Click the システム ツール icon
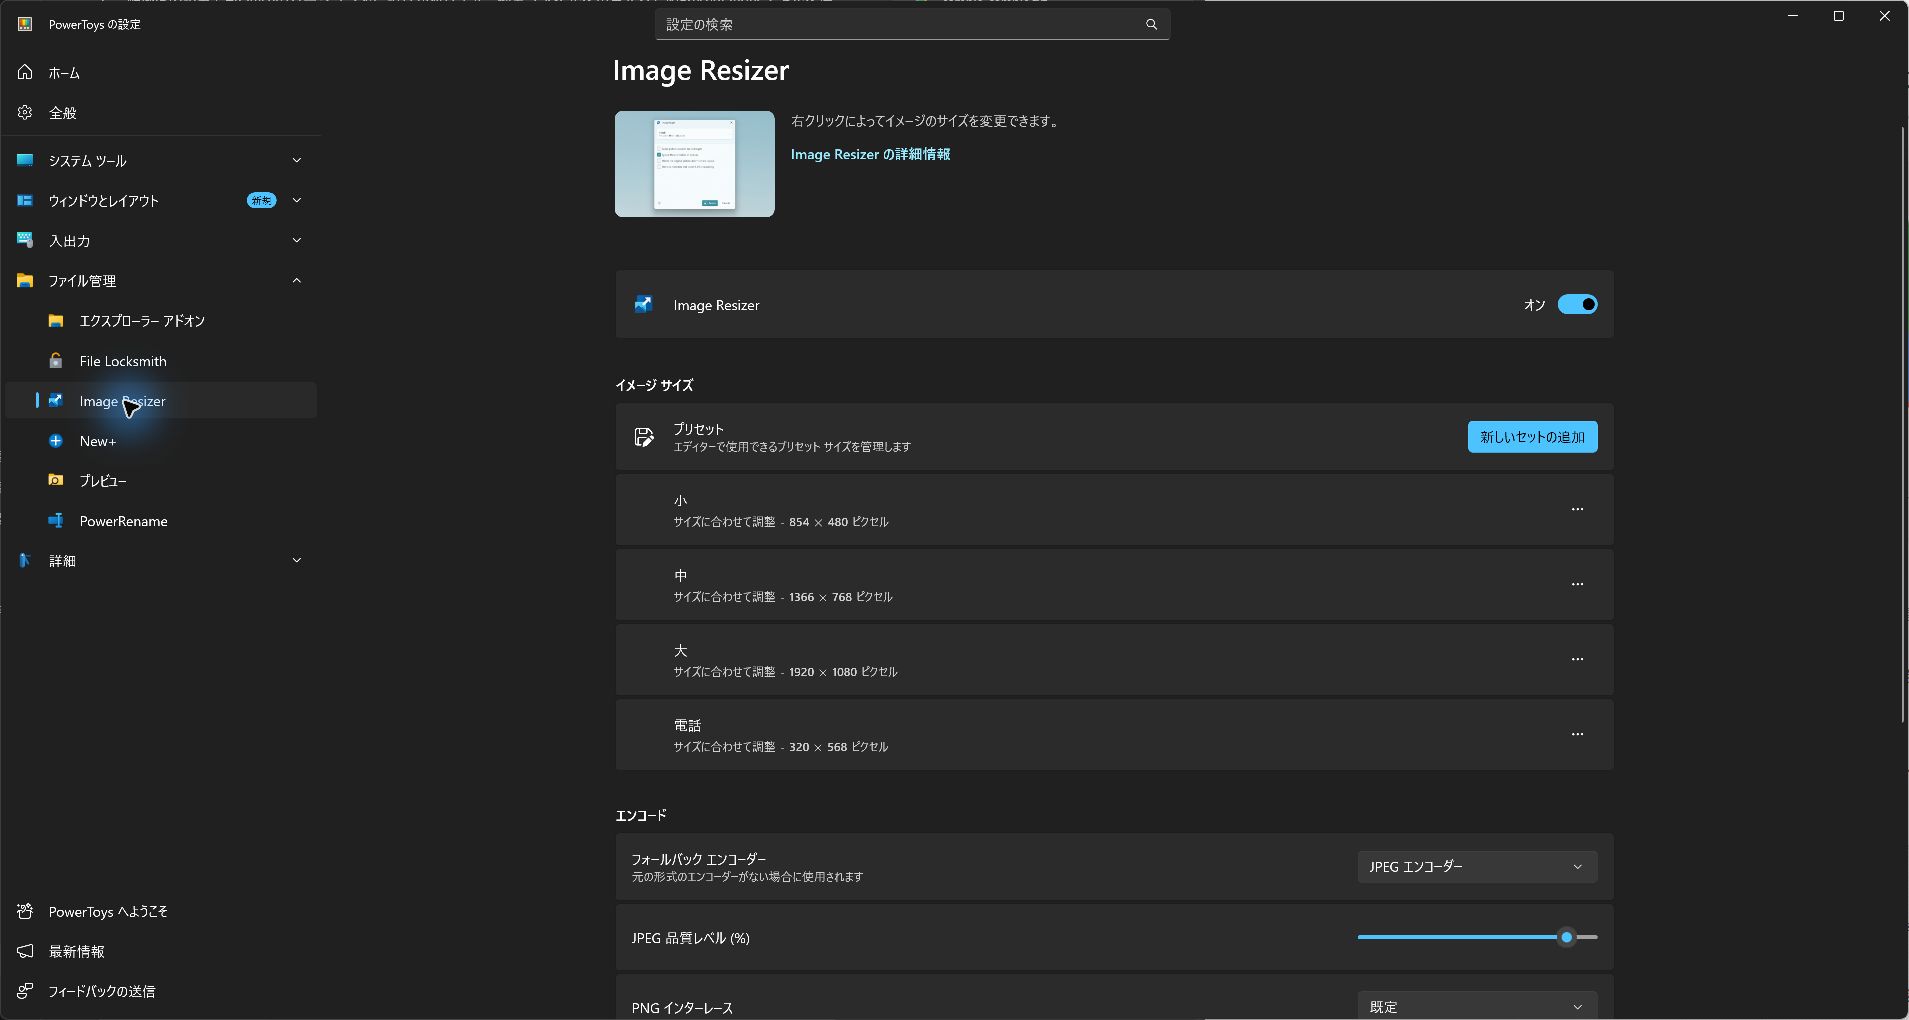Screen dimensions: 1909x1020 pos(25,160)
